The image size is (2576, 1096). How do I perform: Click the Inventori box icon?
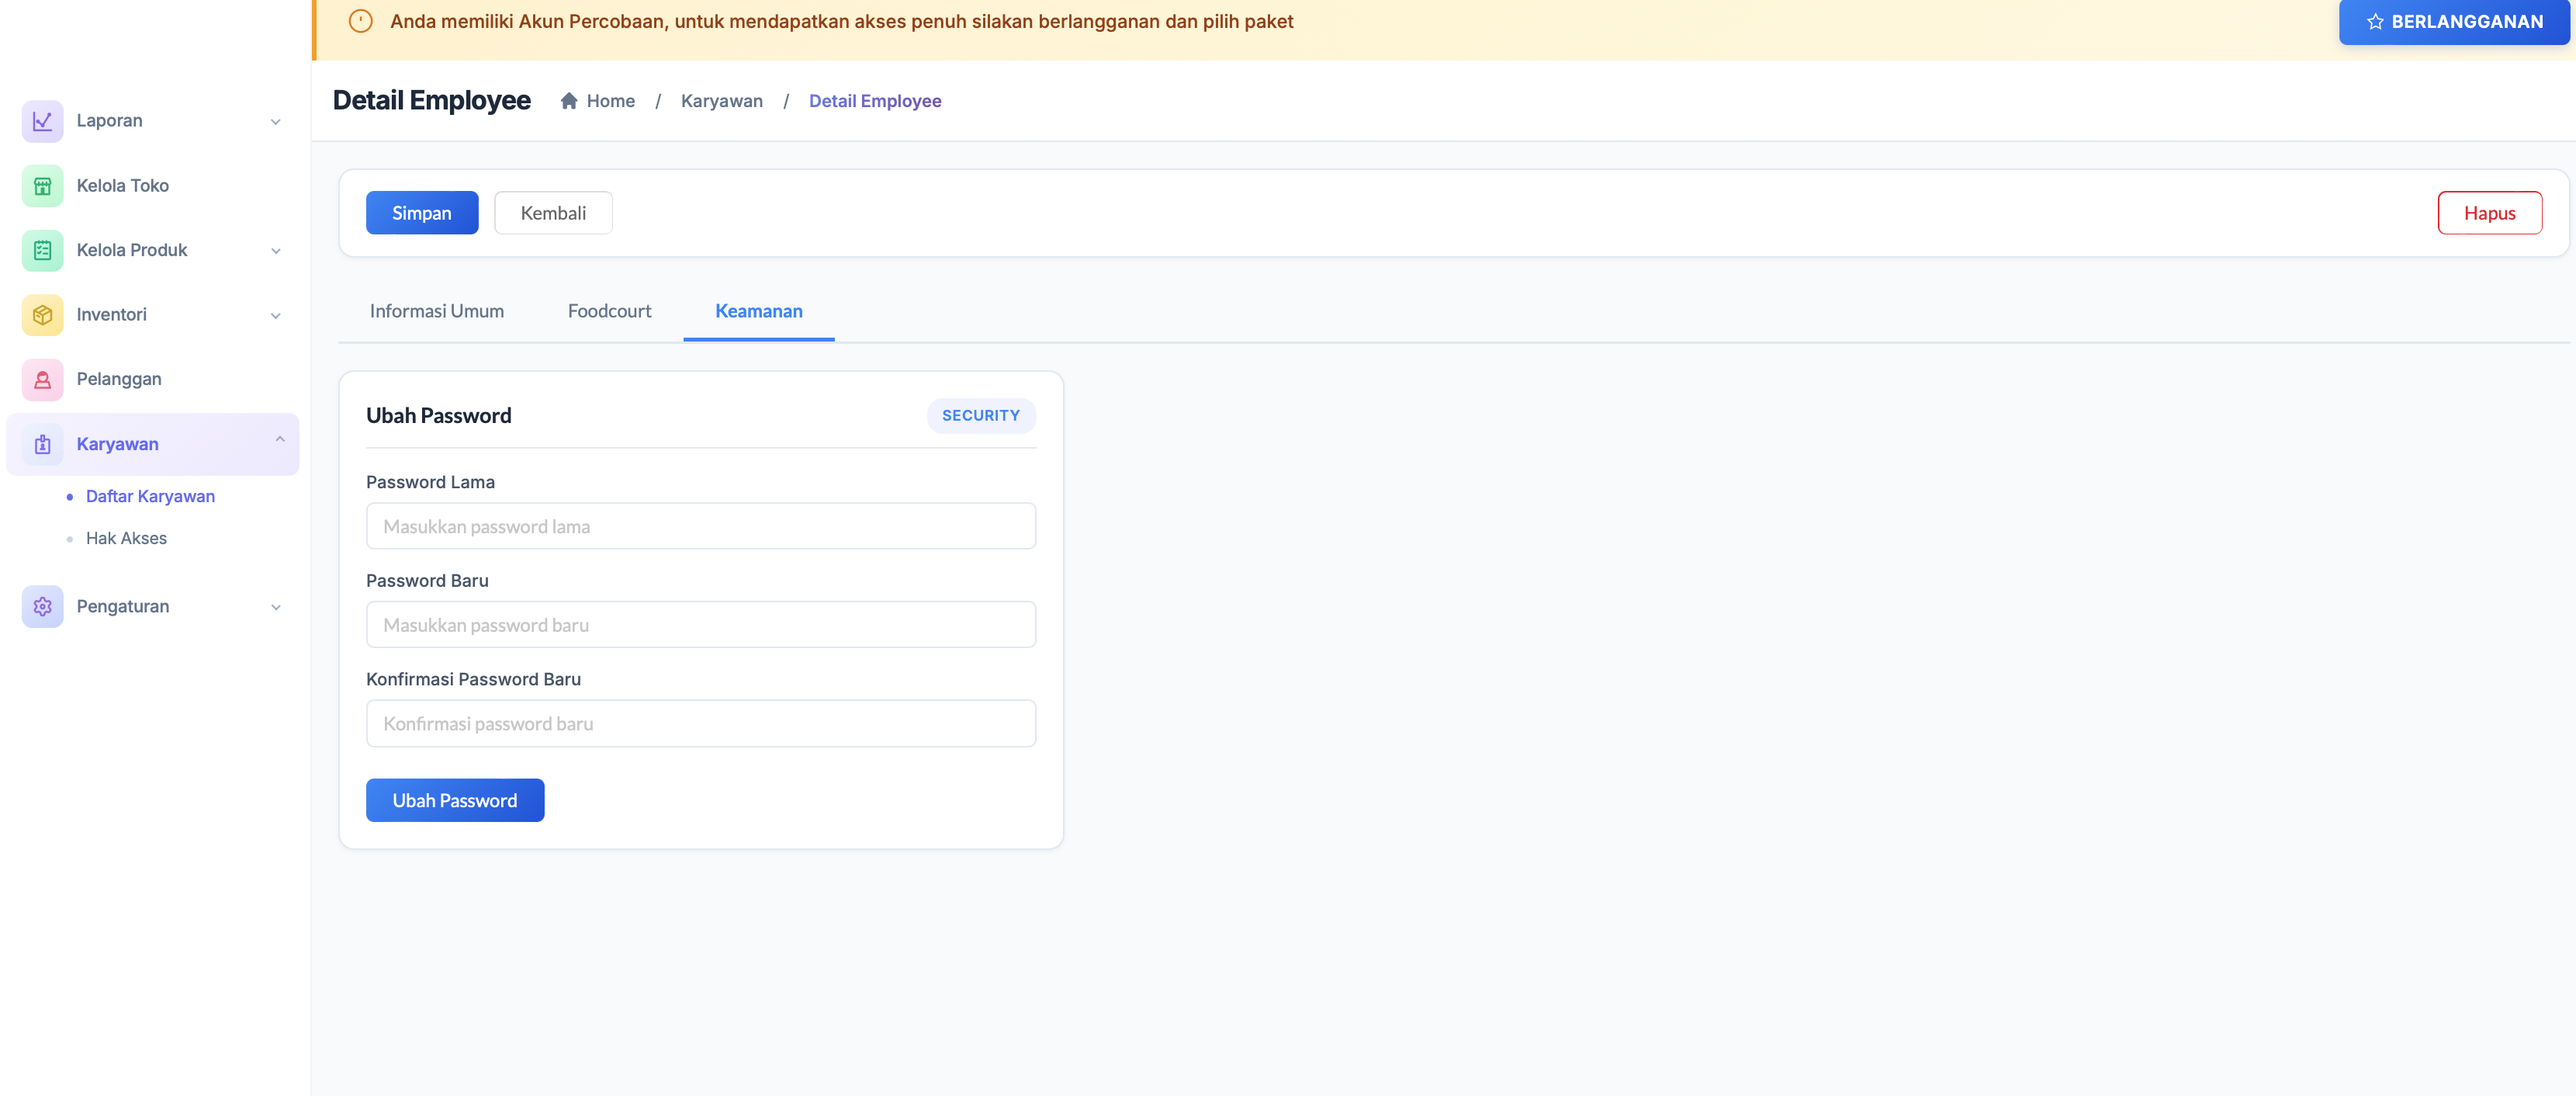pyautogui.click(x=42, y=315)
